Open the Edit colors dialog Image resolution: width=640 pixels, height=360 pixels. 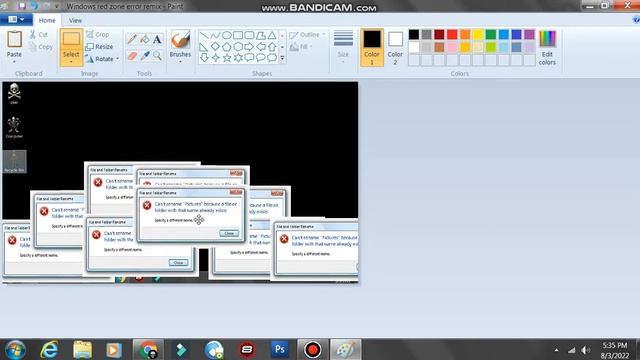click(547, 47)
